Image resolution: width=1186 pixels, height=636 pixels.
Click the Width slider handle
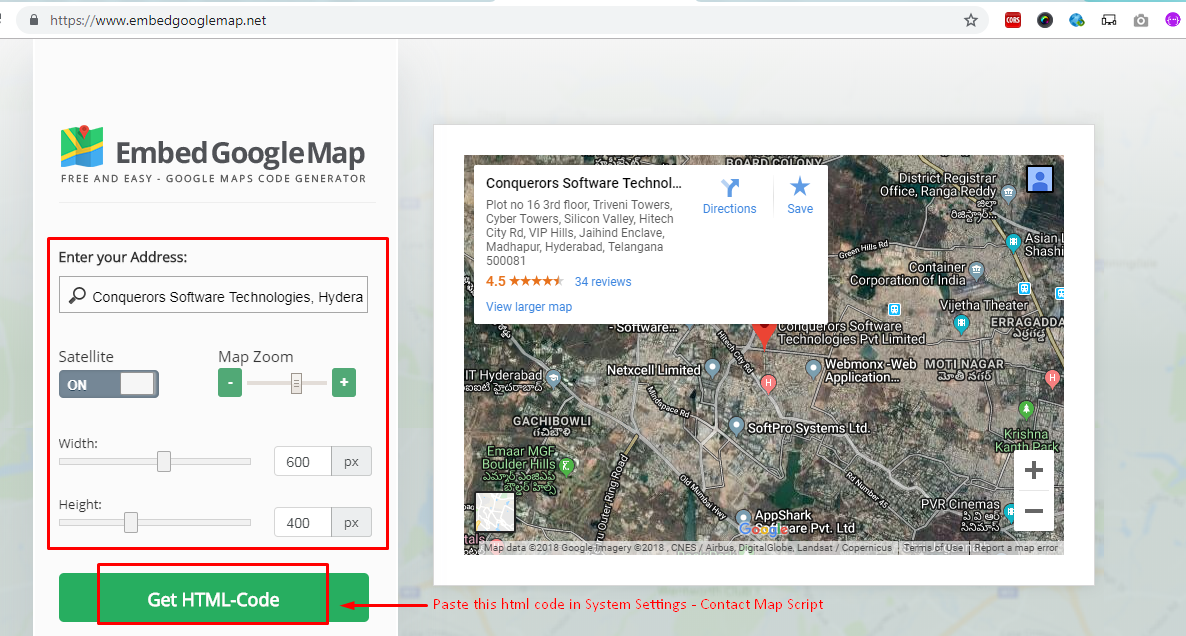pos(164,461)
